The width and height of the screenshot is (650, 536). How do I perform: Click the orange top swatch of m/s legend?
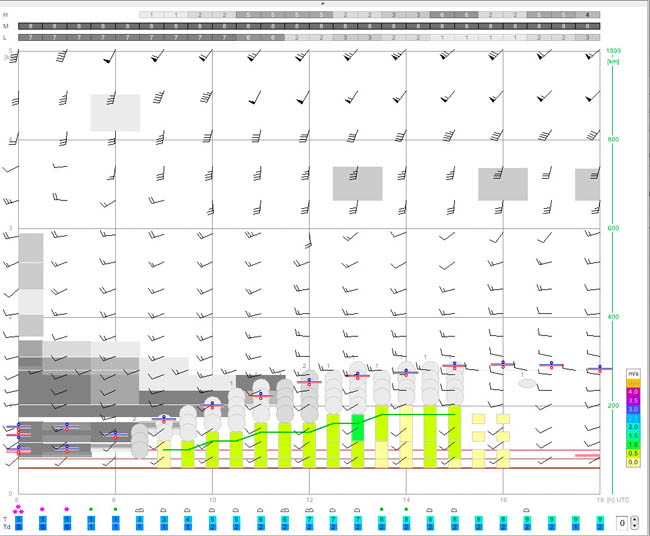(x=633, y=383)
